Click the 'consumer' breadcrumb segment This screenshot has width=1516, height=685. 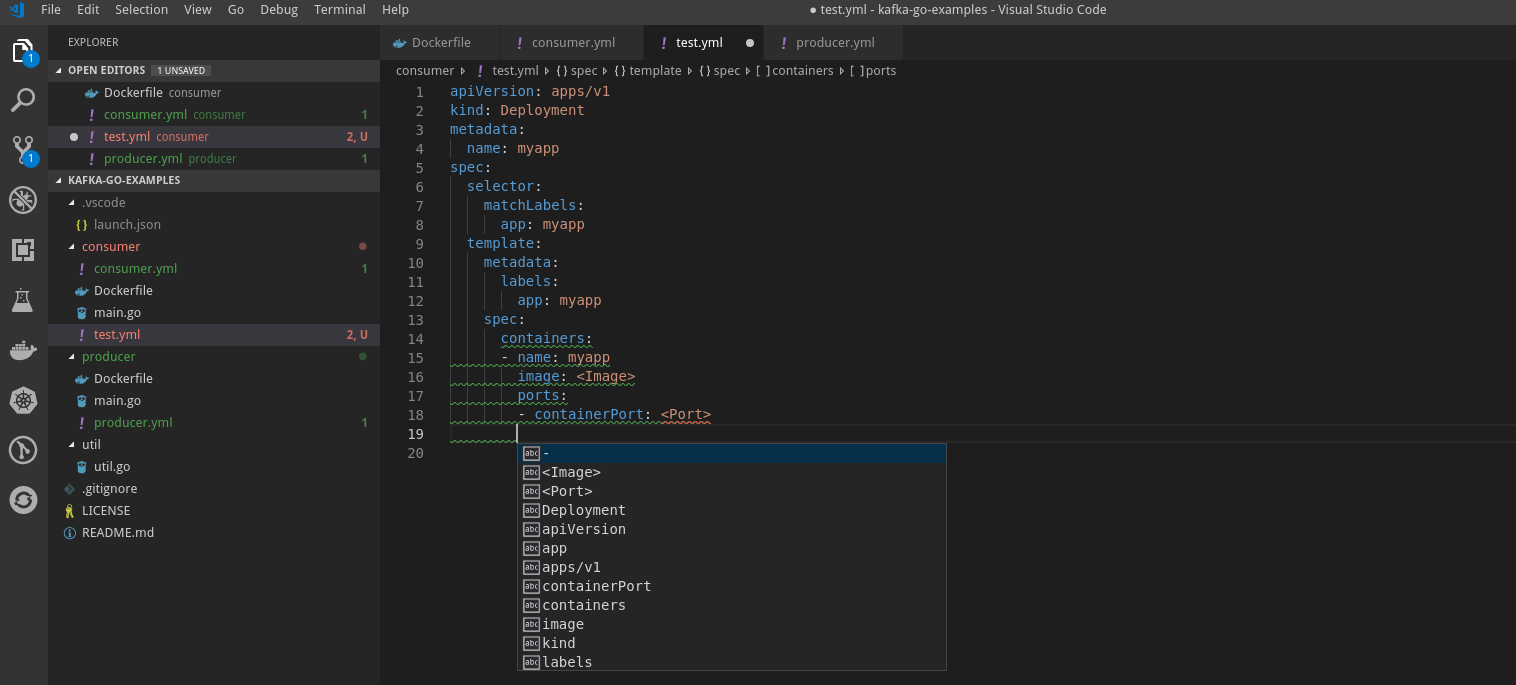(x=425, y=71)
